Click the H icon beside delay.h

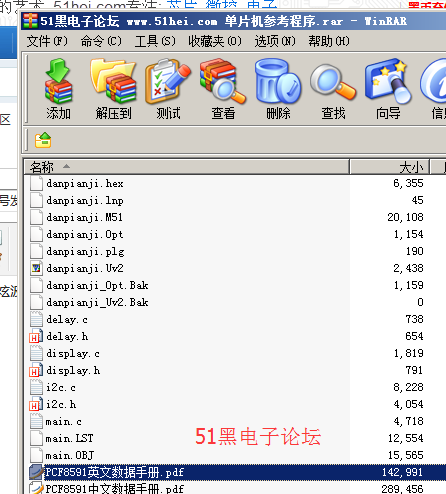36,337
